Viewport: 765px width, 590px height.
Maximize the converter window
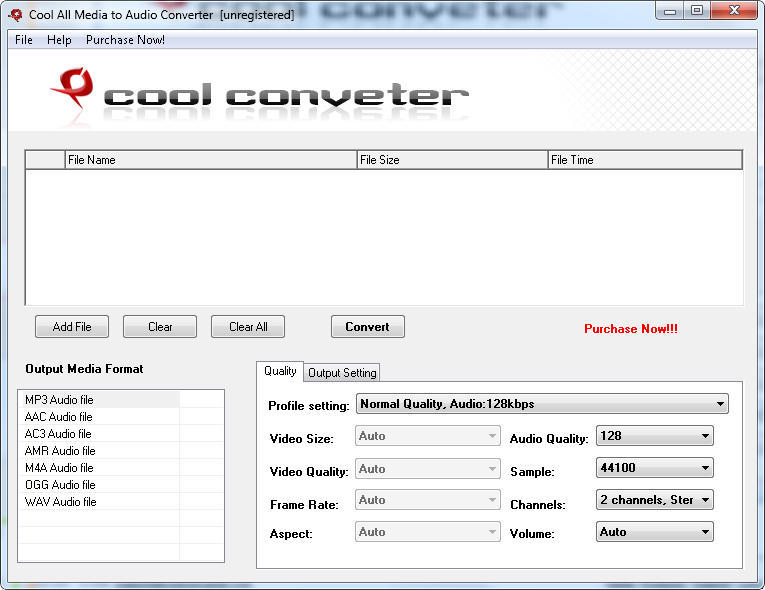(x=697, y=11)
